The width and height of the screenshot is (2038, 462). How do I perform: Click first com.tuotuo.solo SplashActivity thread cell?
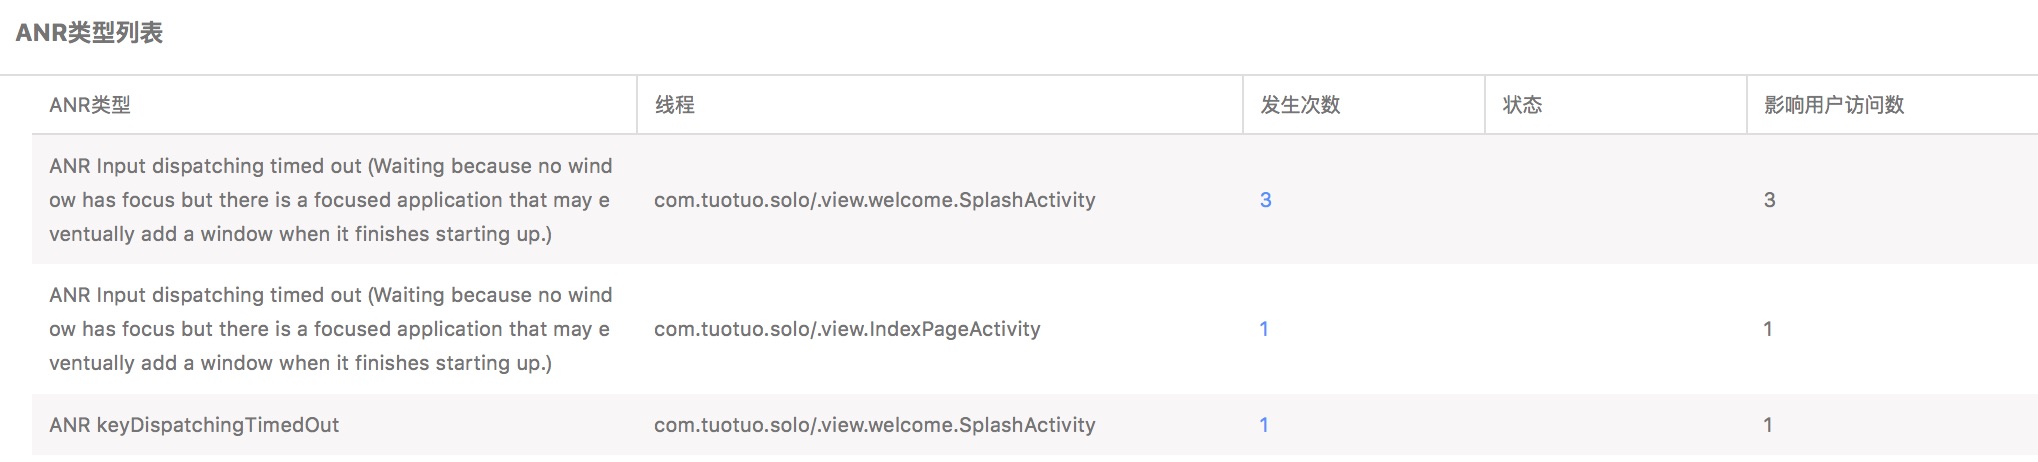(x=875, y=200)
